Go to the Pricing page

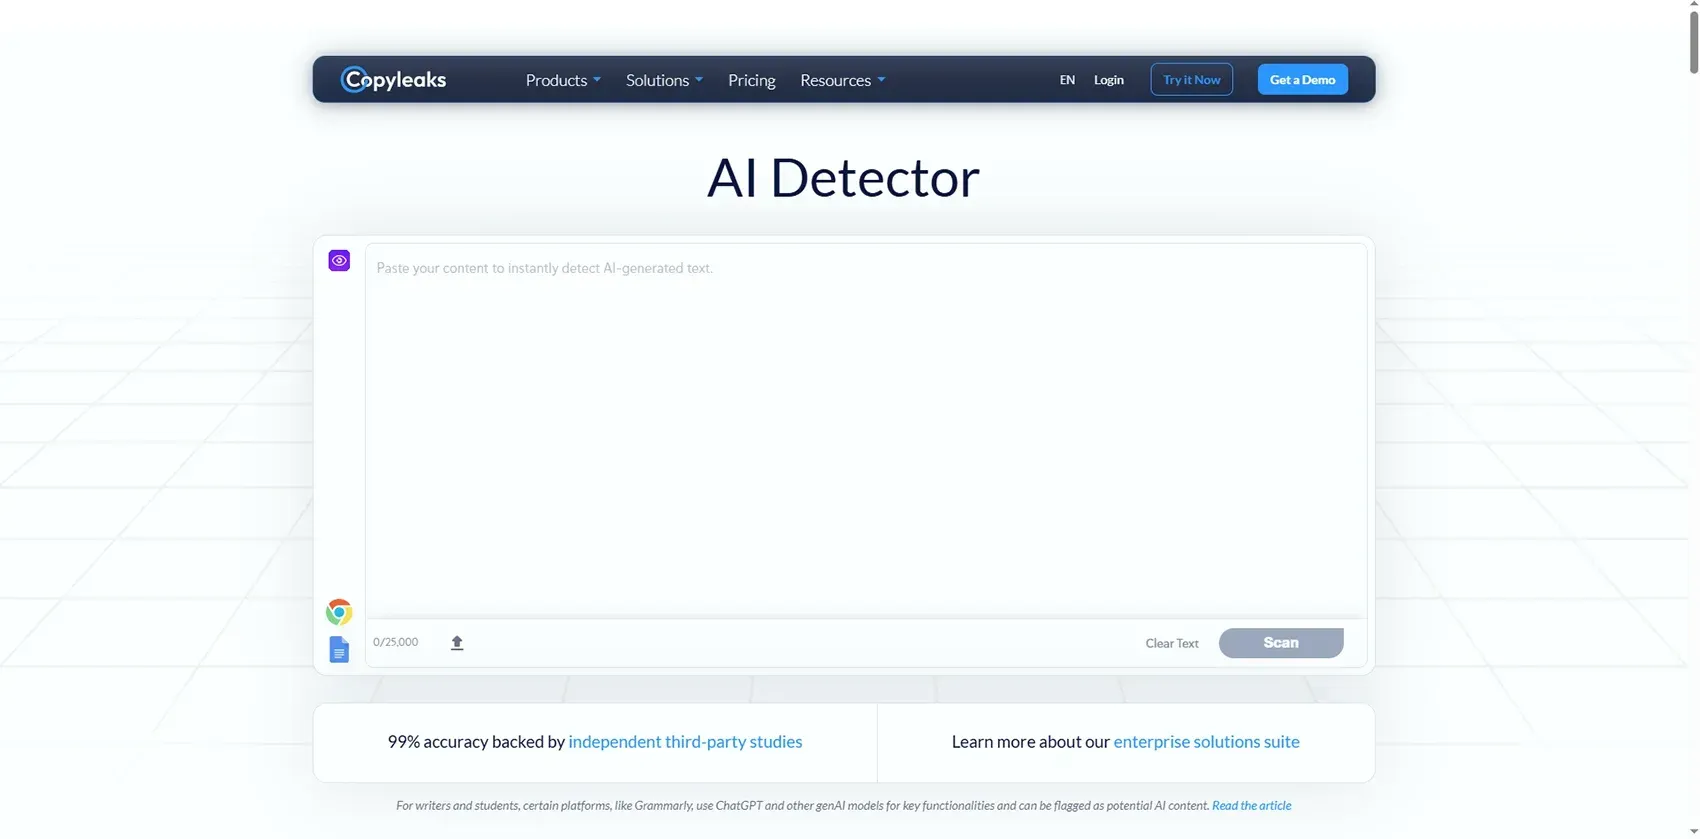click(751, 80)
